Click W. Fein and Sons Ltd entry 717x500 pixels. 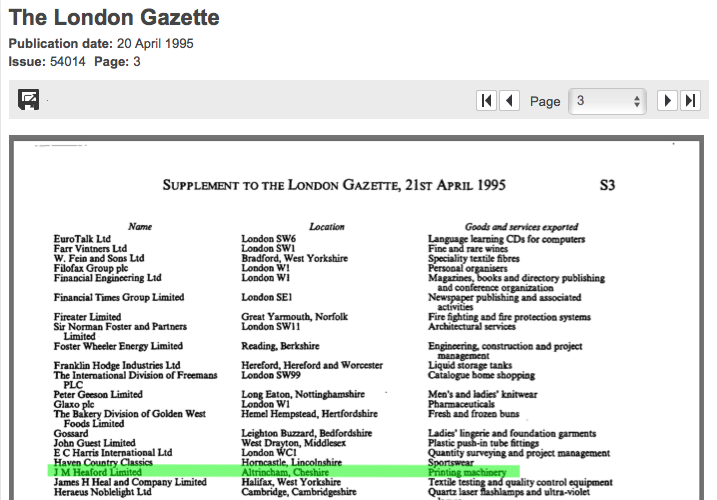99,258
